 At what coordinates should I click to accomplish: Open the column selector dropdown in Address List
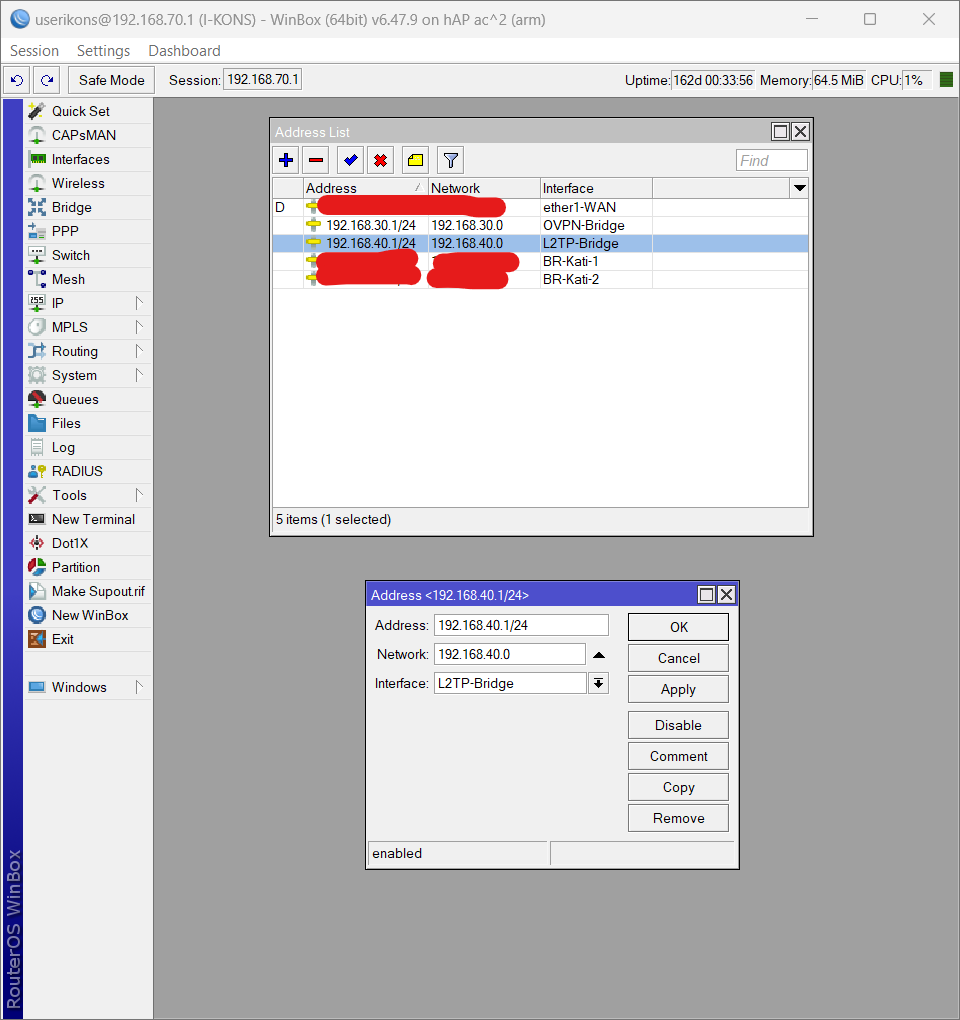coord(799,188)
